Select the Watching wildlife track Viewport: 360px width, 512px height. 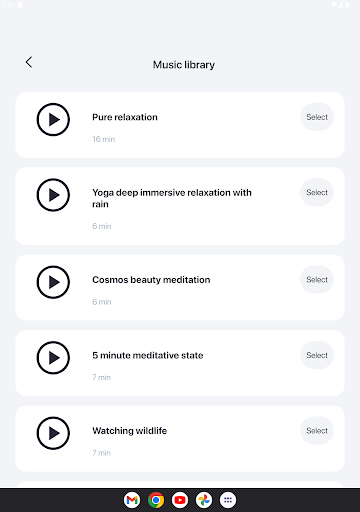point(317,431)
